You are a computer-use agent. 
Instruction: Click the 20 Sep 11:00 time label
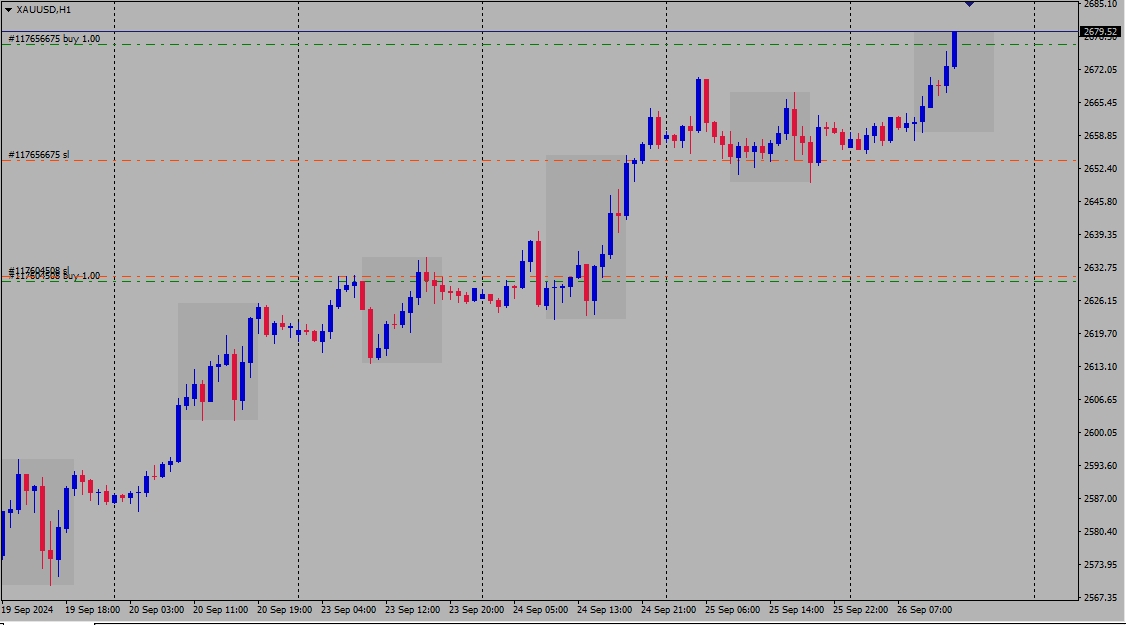pyautogui.click(x=220, y=610)
